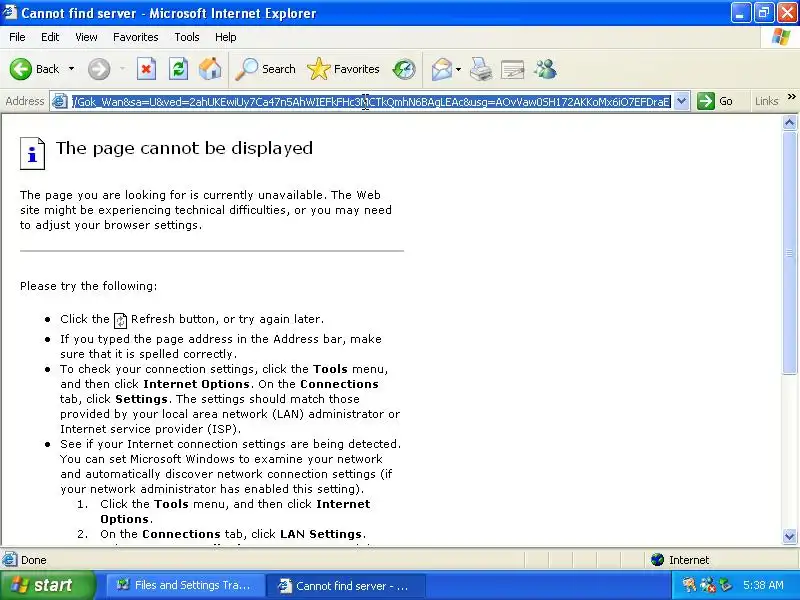This screenshot has width=800, height=600.
Task: Click the Internet zone globe icon
Action: 657,560
